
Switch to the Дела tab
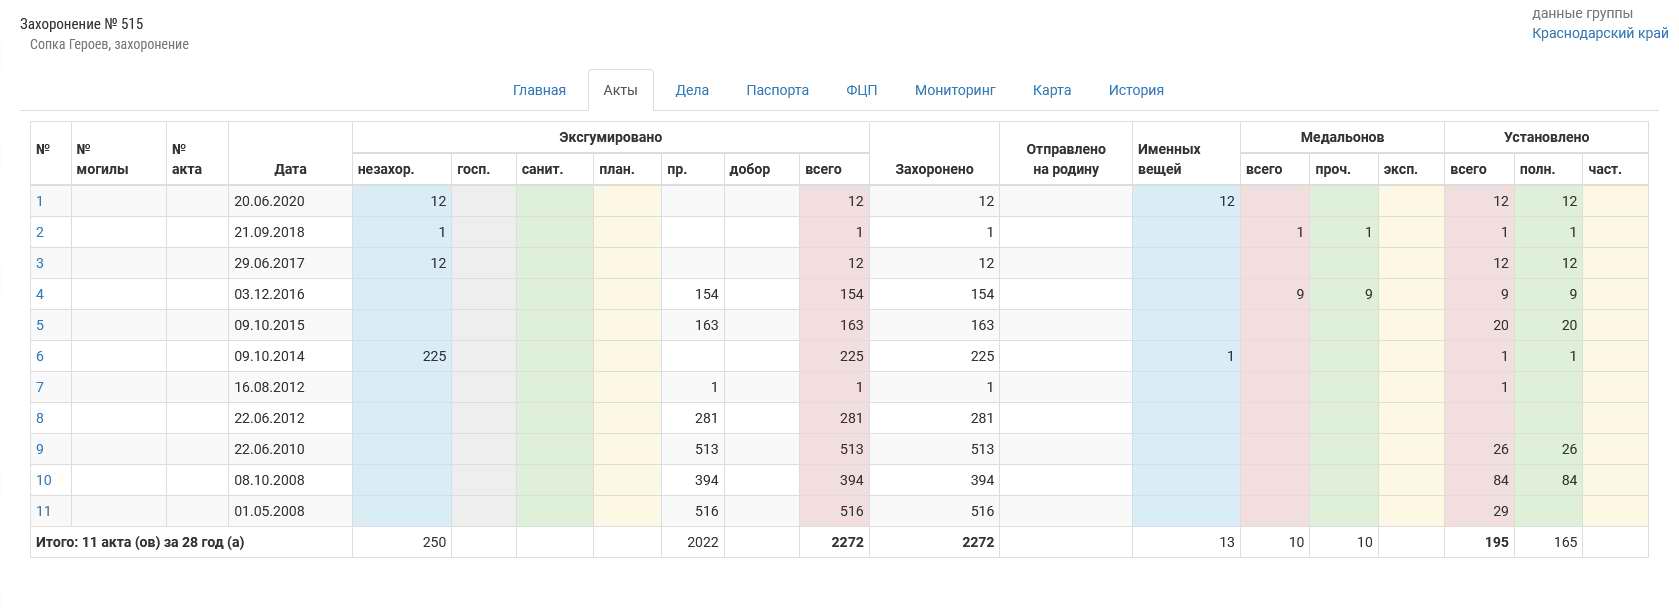691,90
